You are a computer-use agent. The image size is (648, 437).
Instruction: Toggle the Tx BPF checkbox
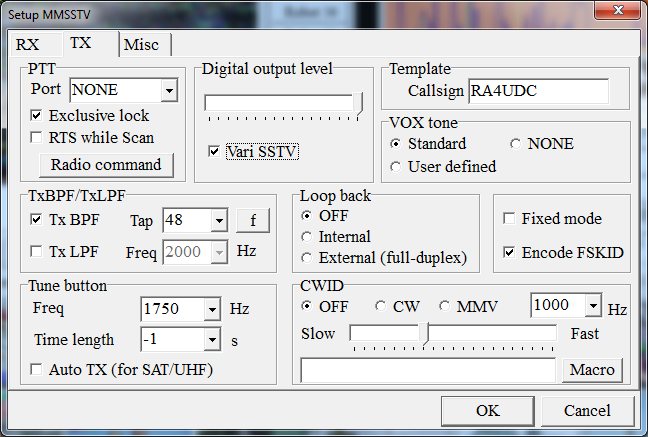point(37,219)
